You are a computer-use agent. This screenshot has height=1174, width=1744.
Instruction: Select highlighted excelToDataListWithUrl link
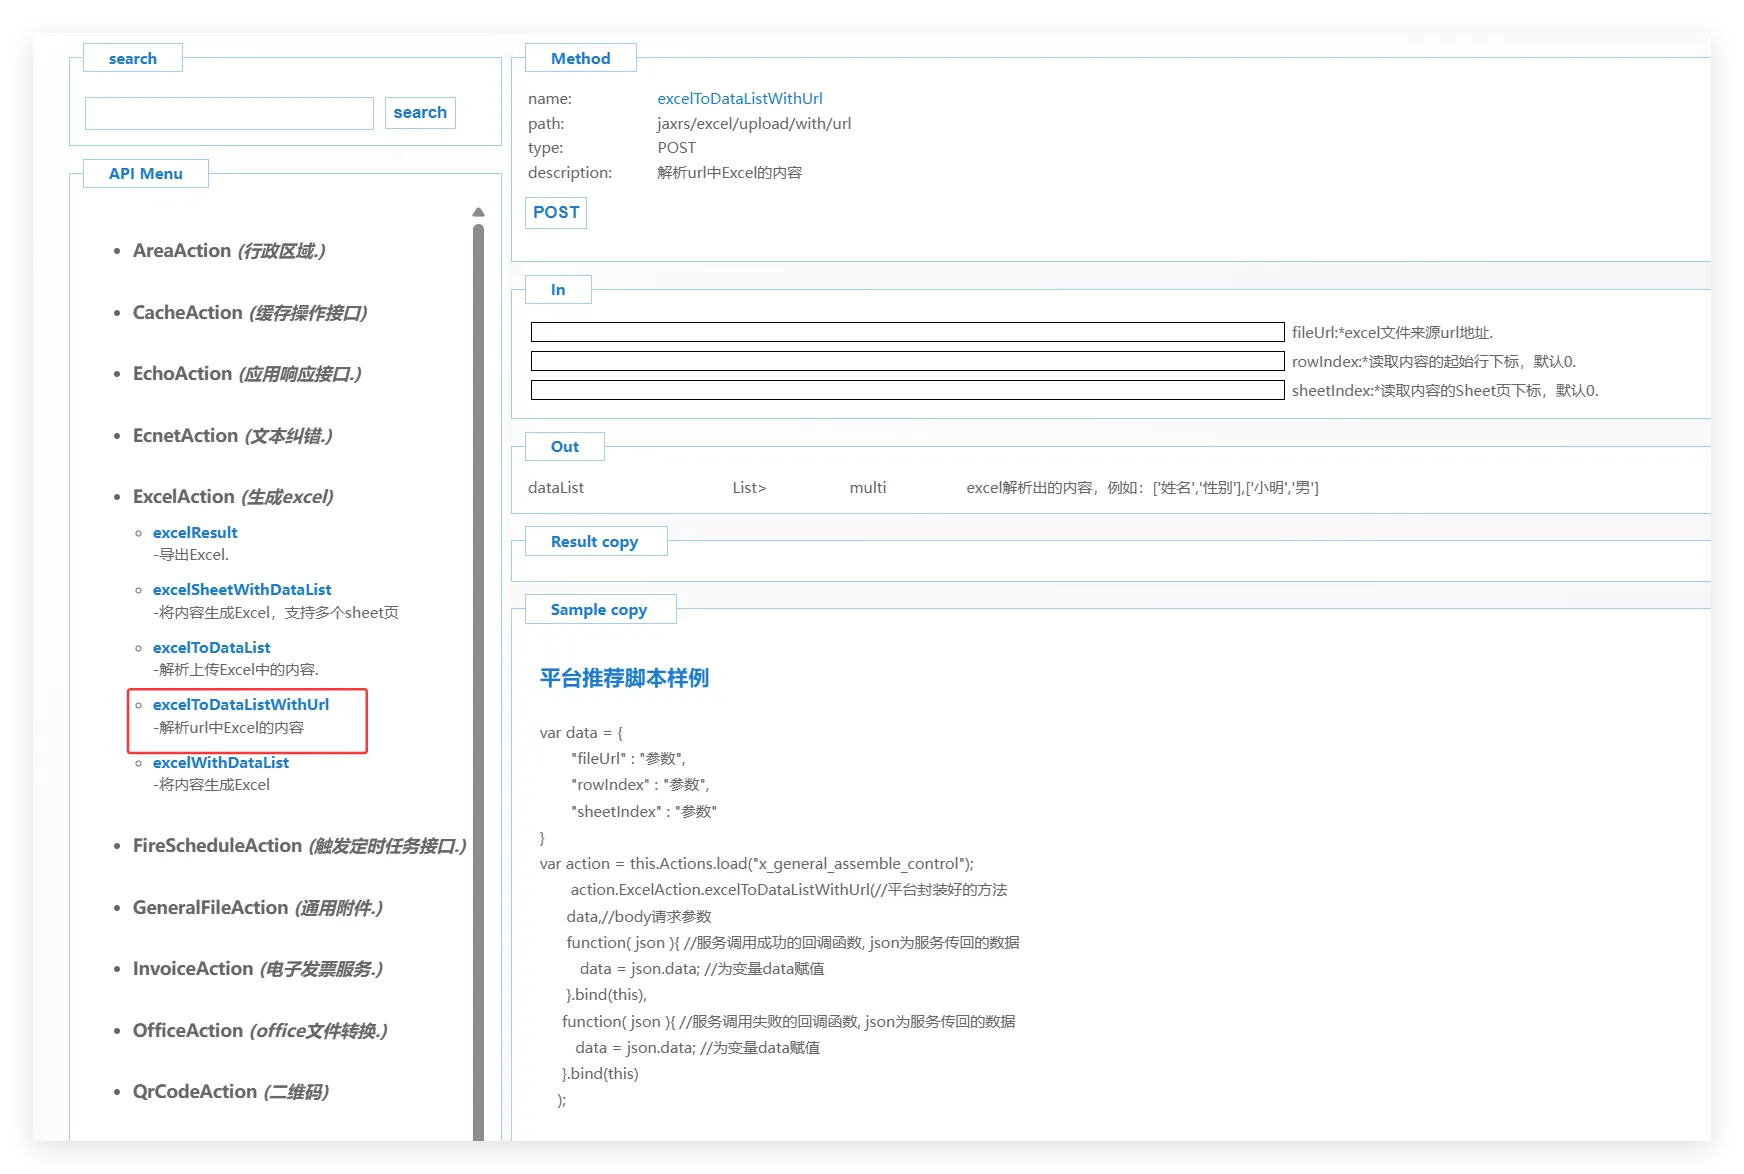coord(241,705)
